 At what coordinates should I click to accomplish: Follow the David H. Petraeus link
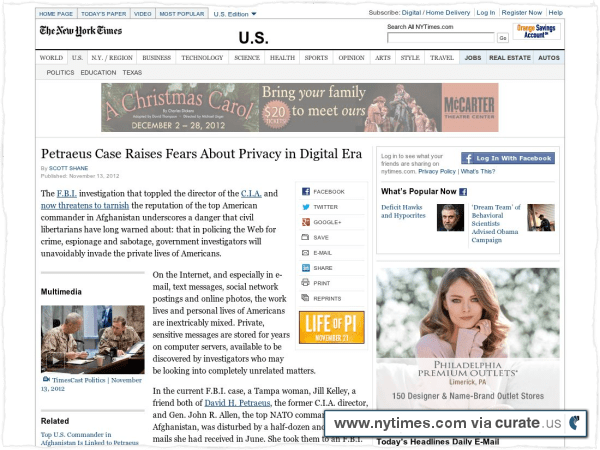coord(237,403)
